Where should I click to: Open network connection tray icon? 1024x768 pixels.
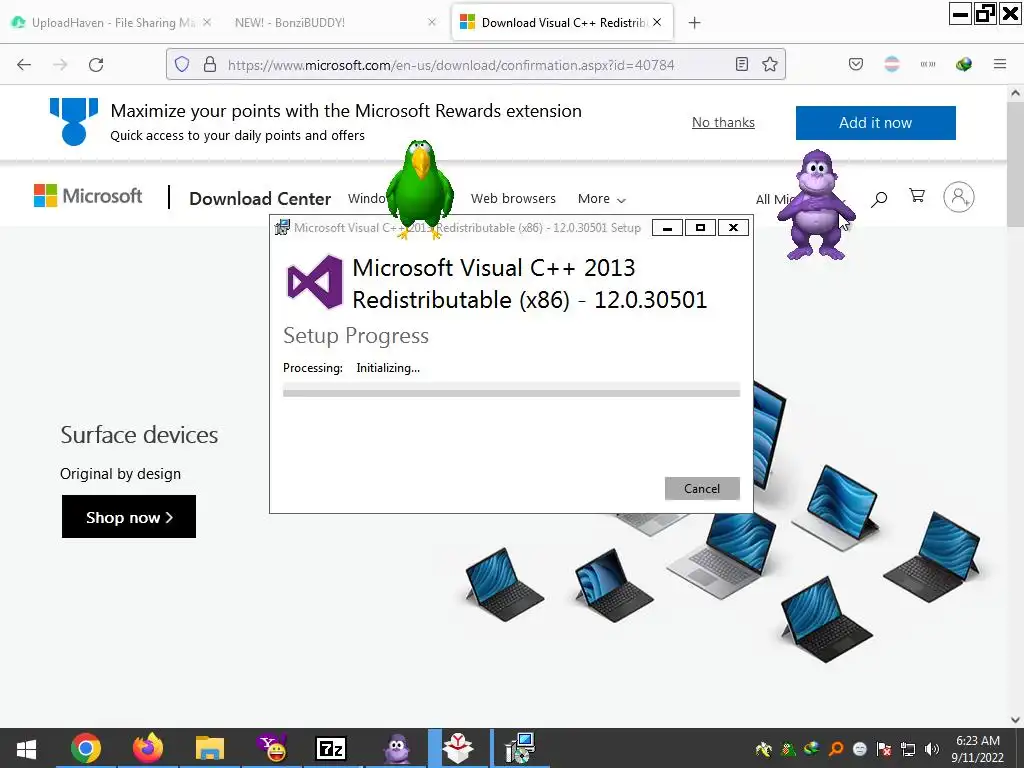point(908,749)
